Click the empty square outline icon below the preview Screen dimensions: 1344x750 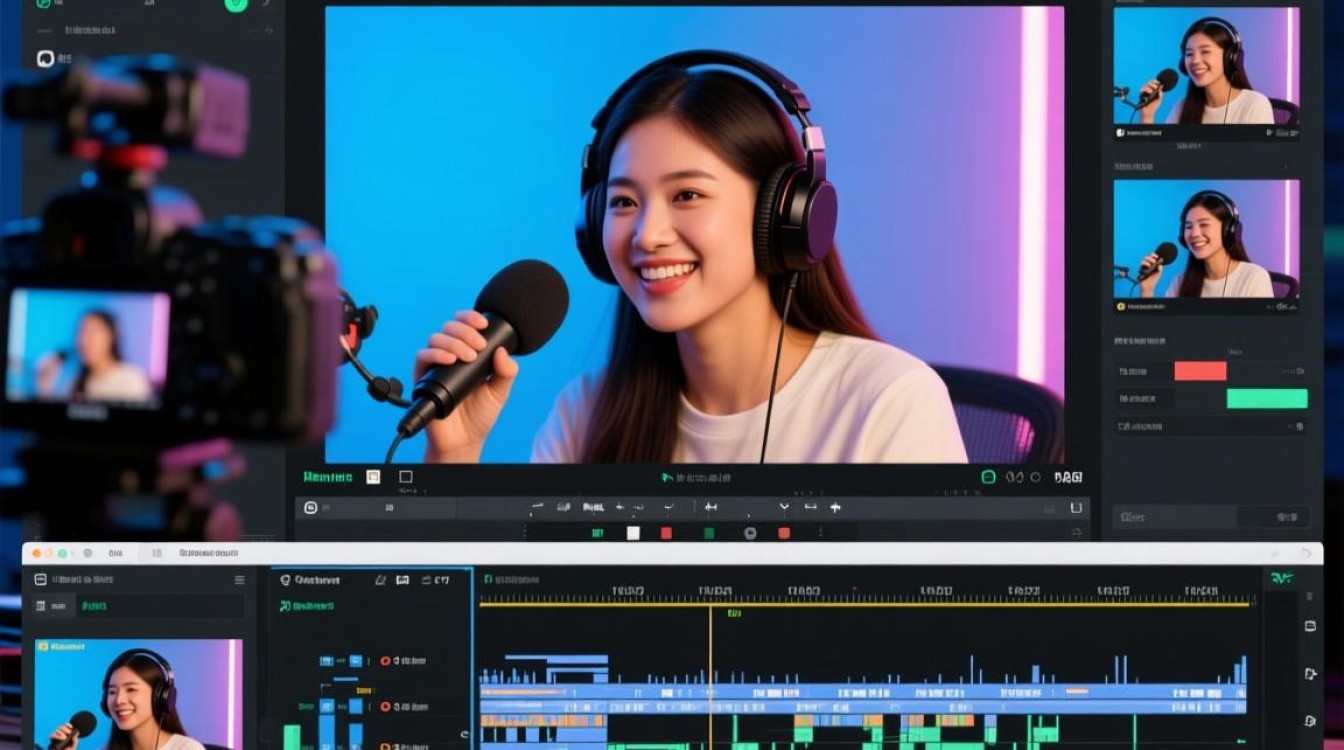click(x=405, y=477)
